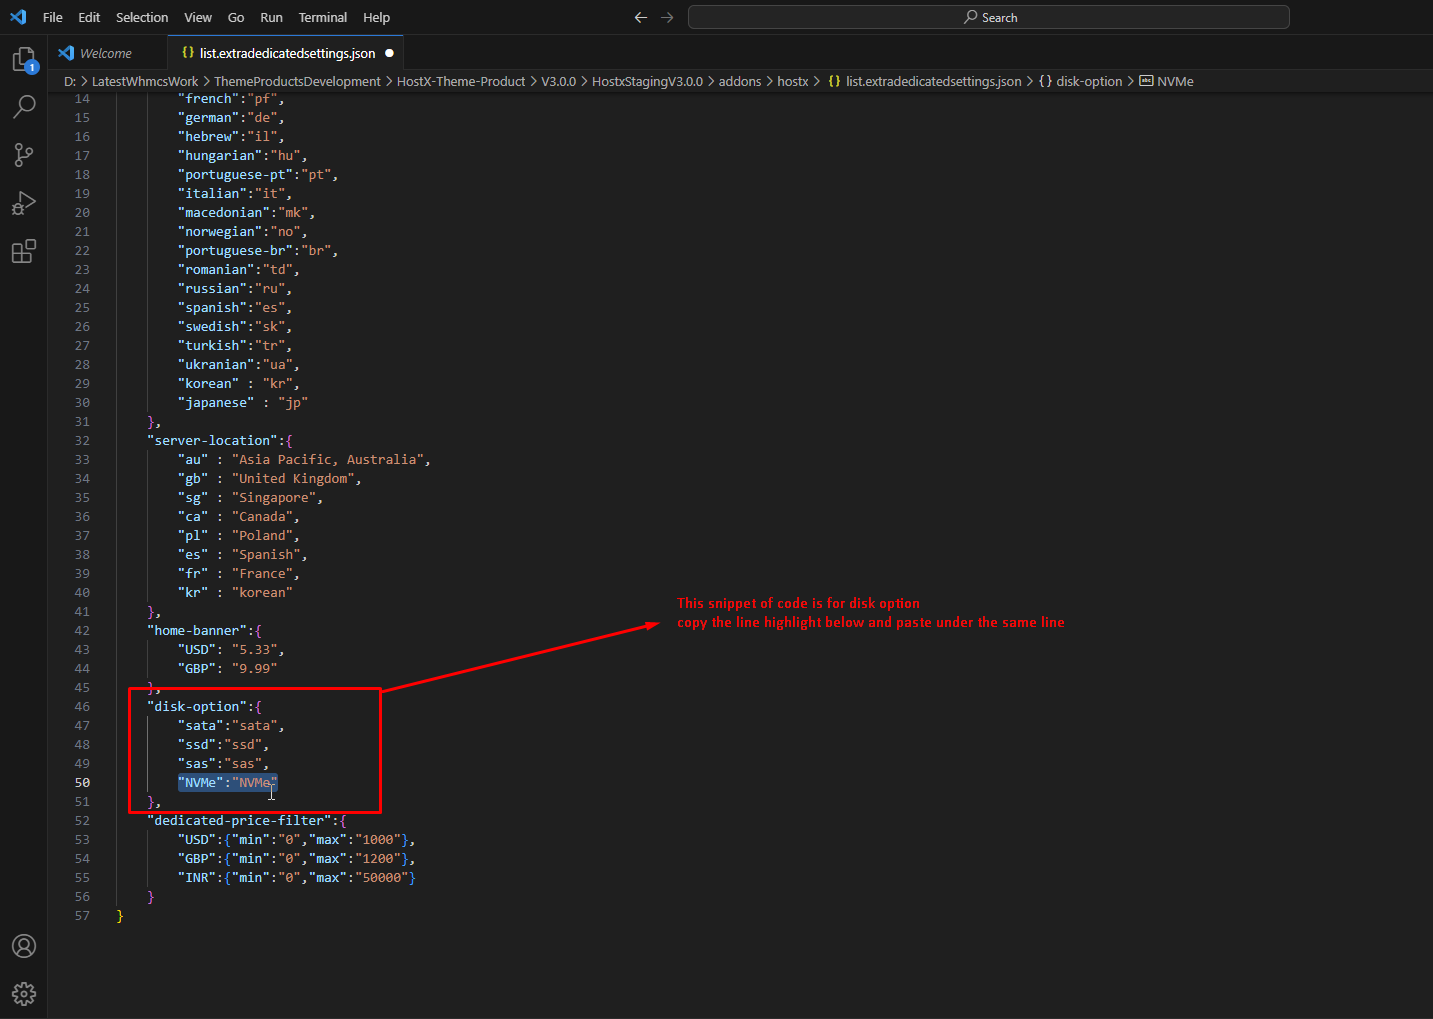Open the Terminal menu
This screenshot has width=1433, height=1019.
click(322, 17)
